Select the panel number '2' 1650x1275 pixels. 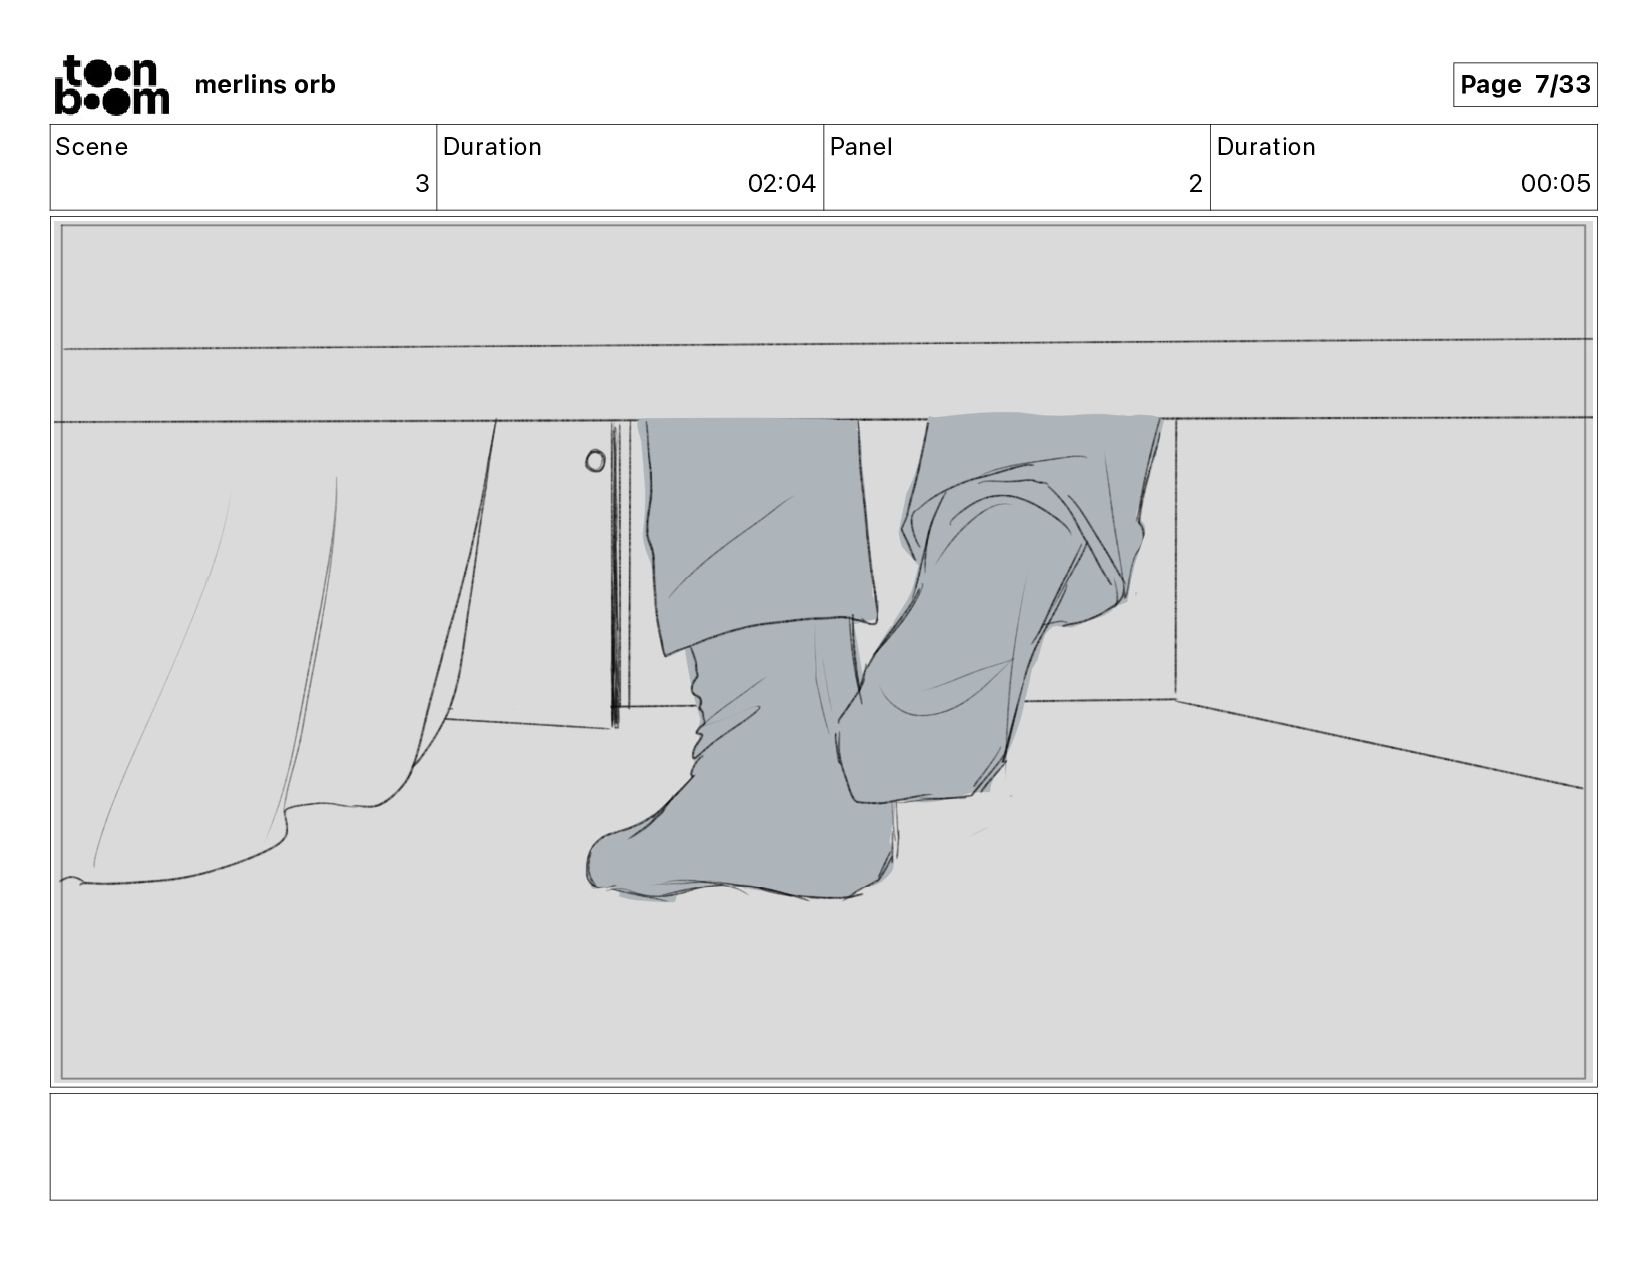click(x=1195, y=184)
